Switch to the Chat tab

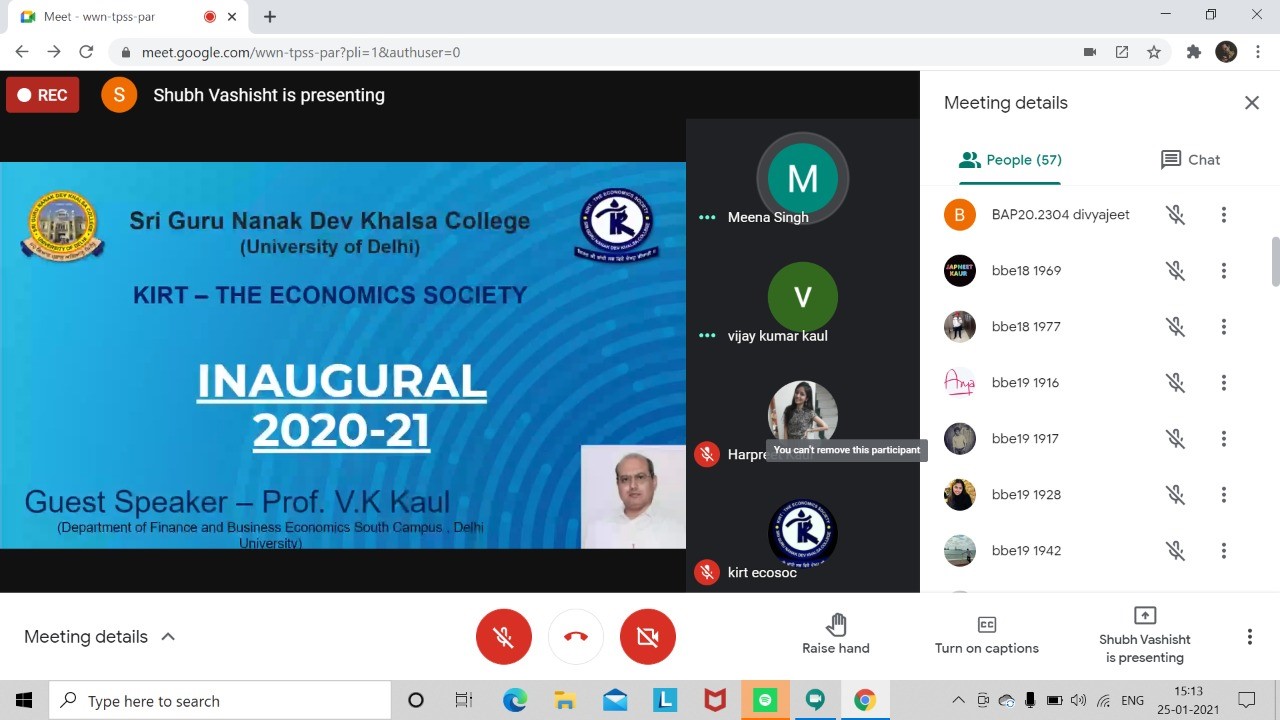[x=1190, y=160]
